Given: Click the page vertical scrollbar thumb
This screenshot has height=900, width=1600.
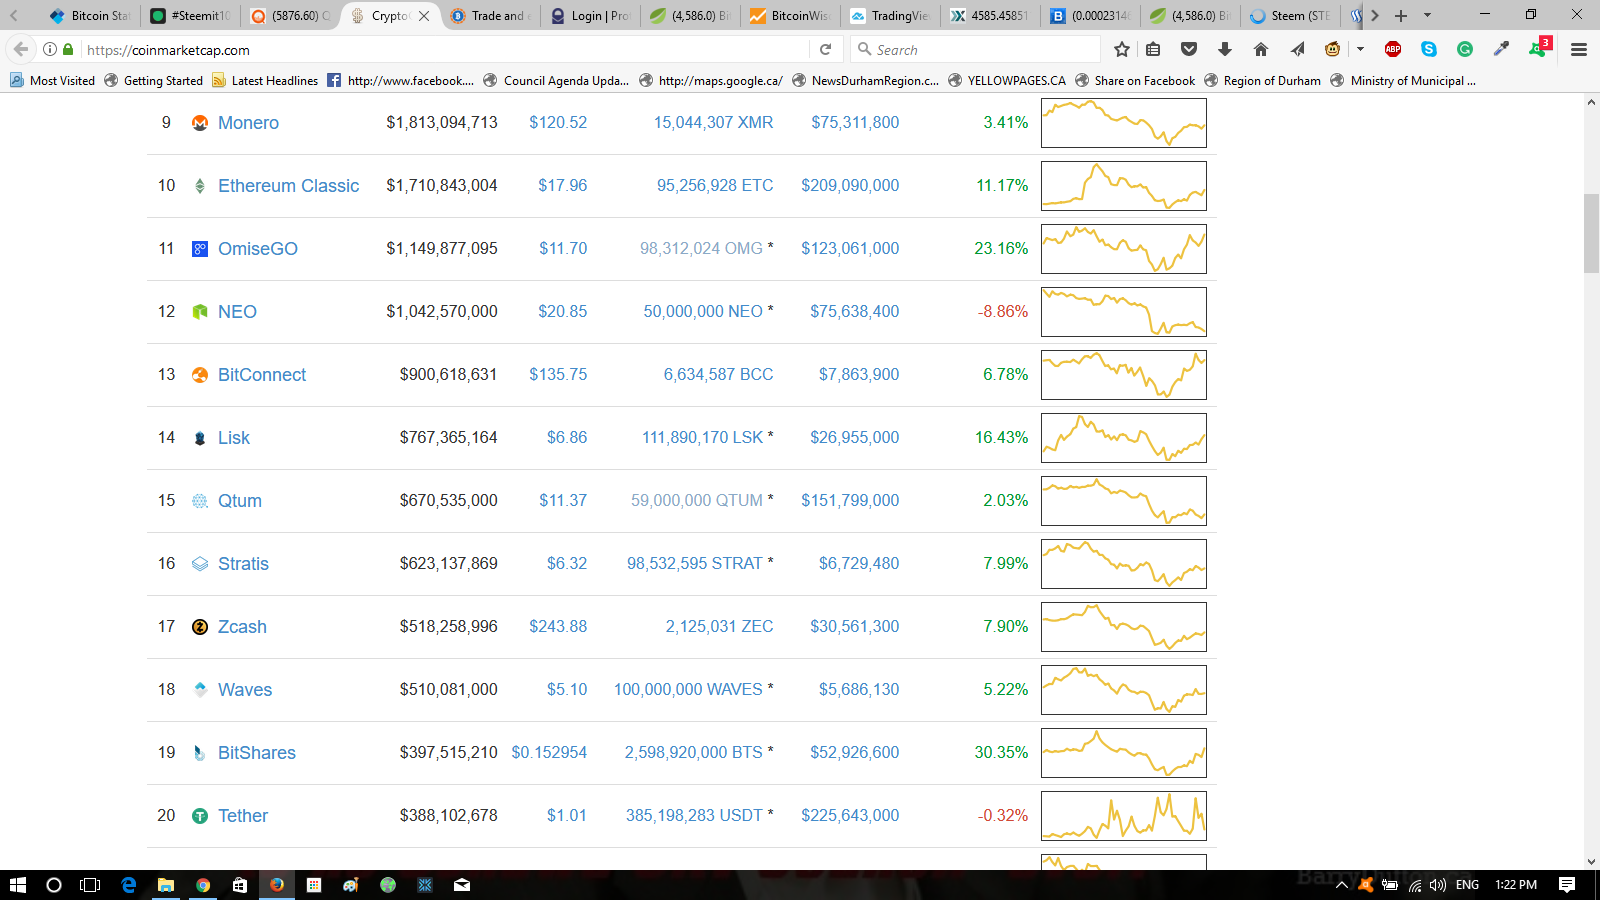Looking at the screenshot, I should click(x=1591, y=234).
